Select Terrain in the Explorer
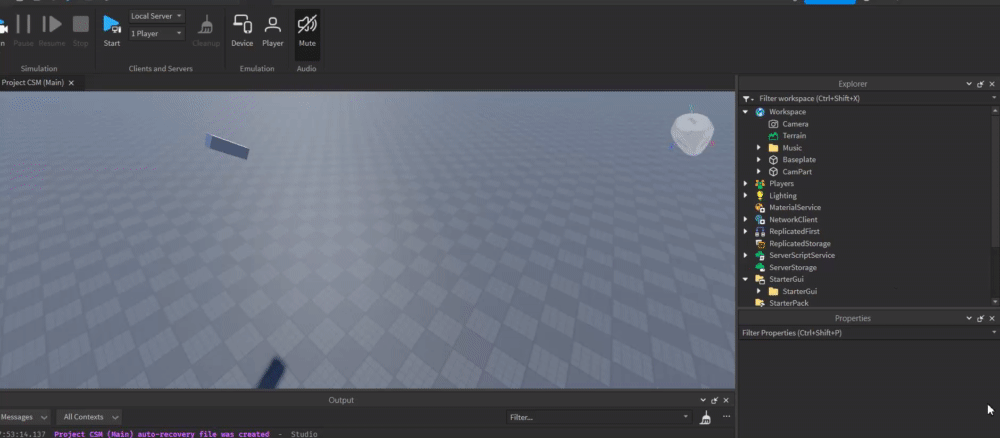 794,136
